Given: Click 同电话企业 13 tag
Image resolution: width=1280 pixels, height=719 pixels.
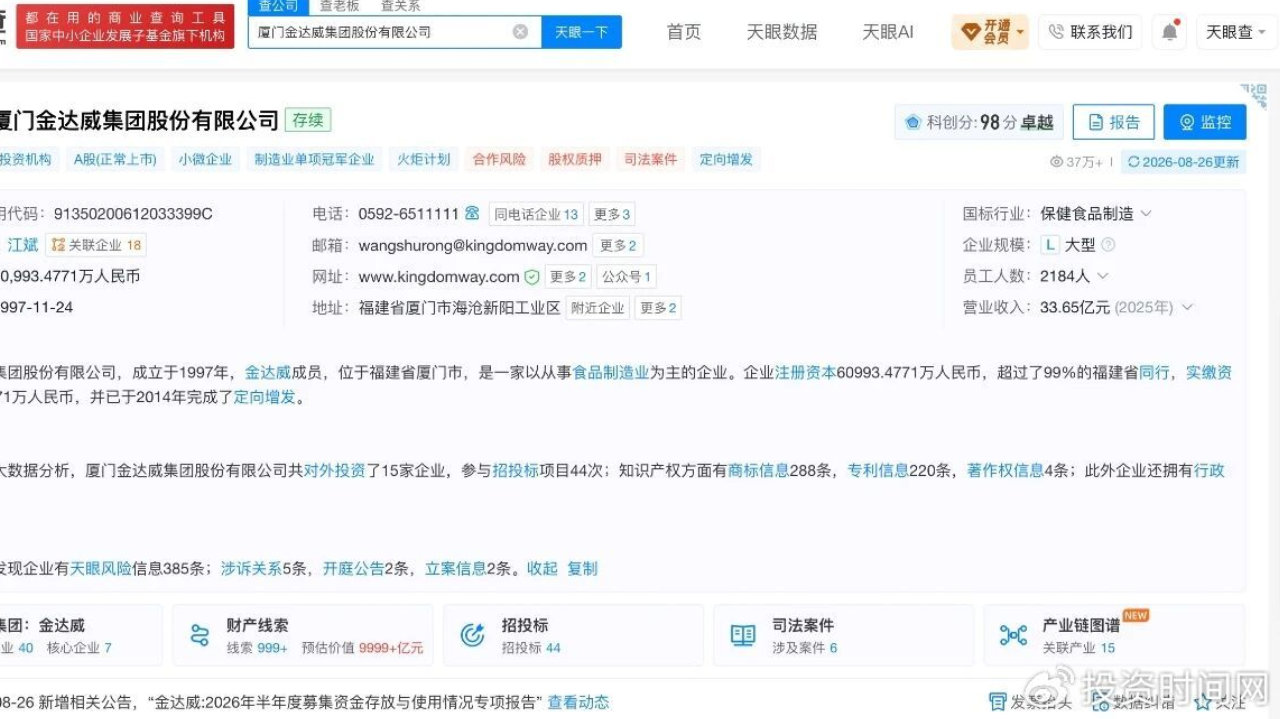Looking at the screenshot, I should pos(536,214).
